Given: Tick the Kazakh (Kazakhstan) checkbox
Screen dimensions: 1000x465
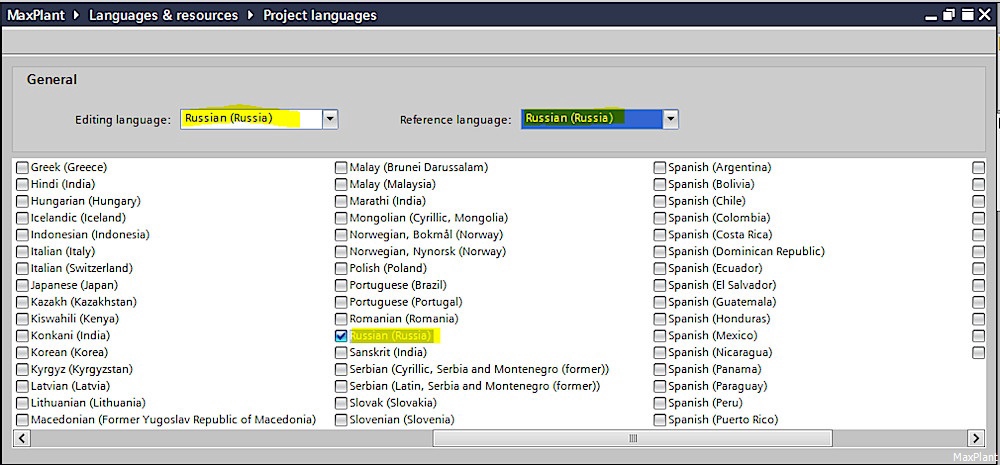Looking at the screenshot, I should point(22,302).
